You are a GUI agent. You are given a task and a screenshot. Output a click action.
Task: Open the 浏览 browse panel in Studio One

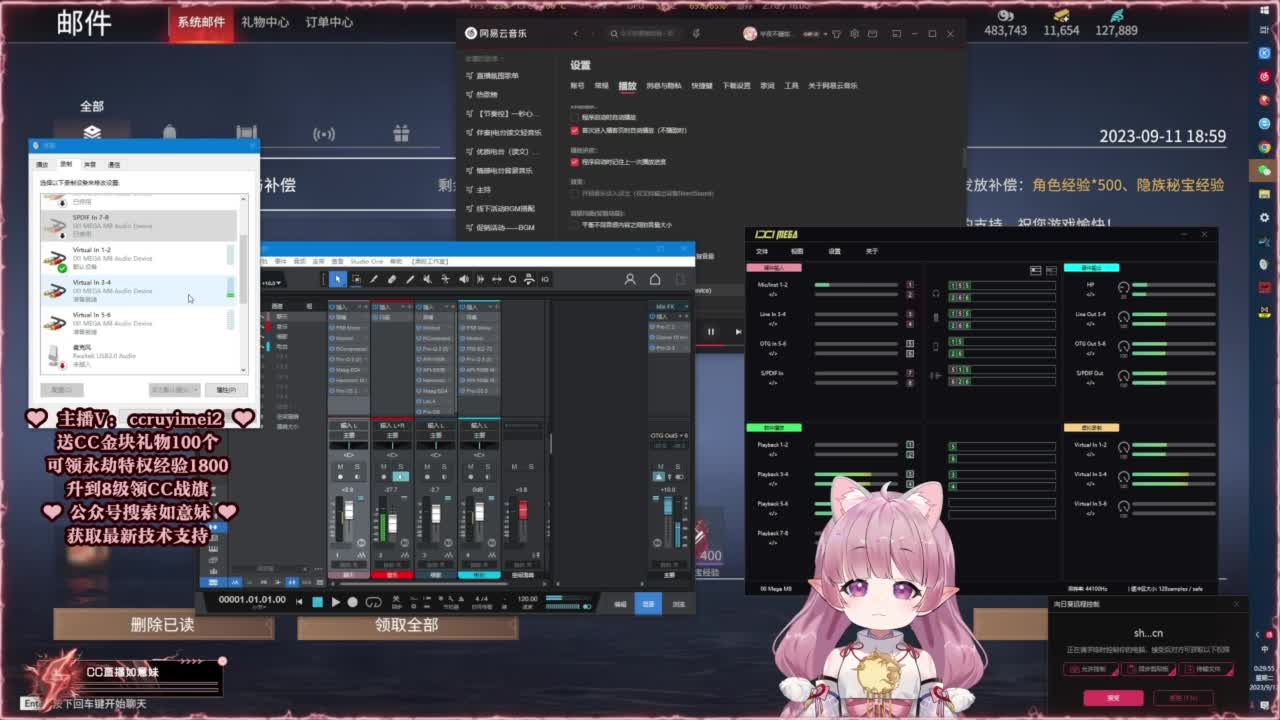click(x=679, y=604)
